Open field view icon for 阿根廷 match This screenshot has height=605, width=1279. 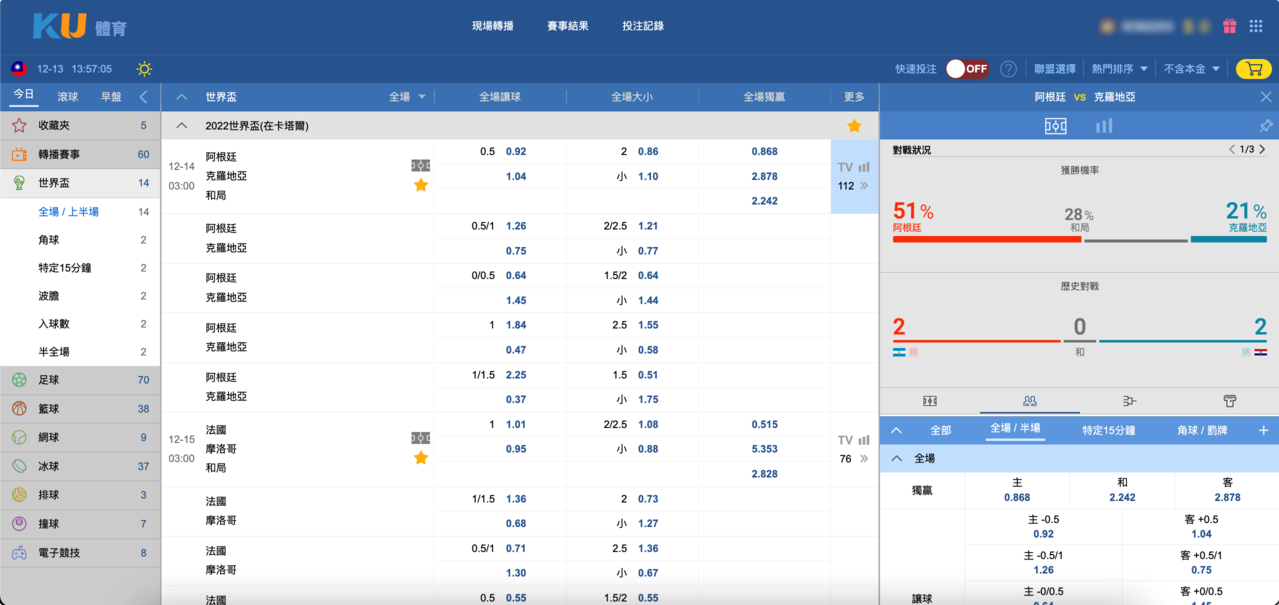tap(421, 165)
